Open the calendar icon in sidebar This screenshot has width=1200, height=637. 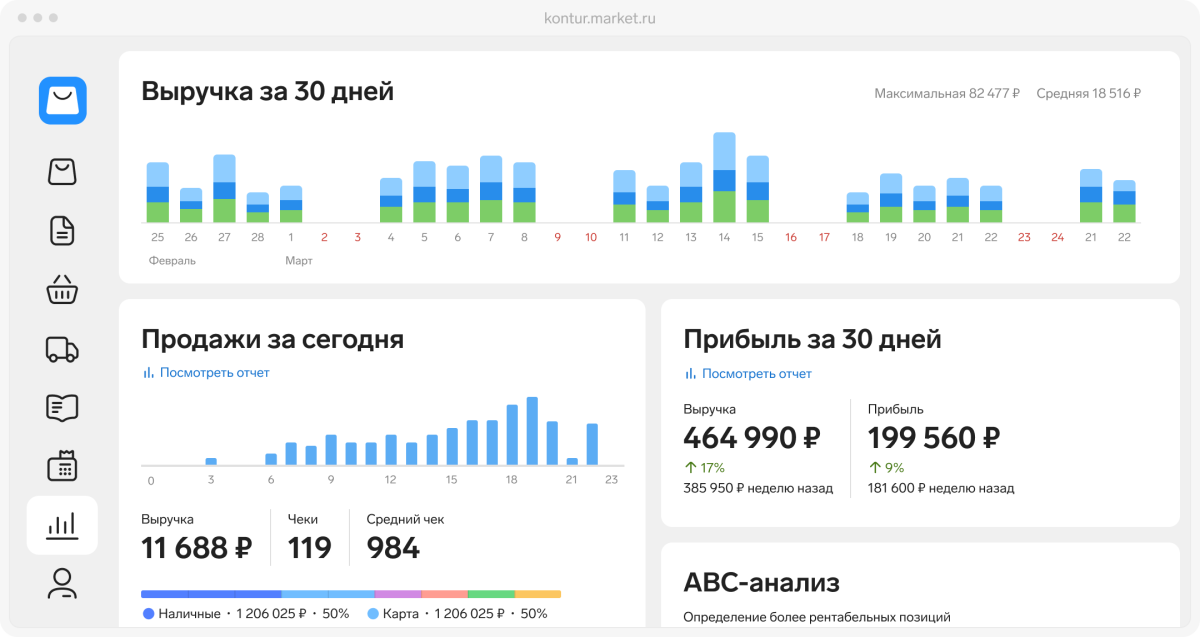pyautogui.click(x=62, y=466)
